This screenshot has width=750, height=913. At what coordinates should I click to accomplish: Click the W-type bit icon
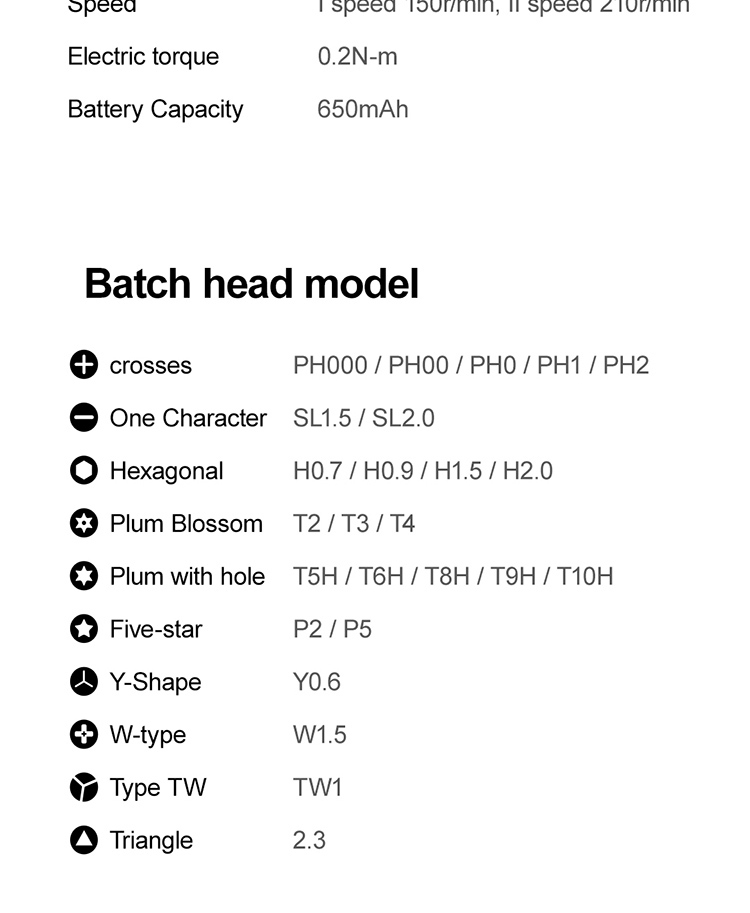tap(84, 735)
